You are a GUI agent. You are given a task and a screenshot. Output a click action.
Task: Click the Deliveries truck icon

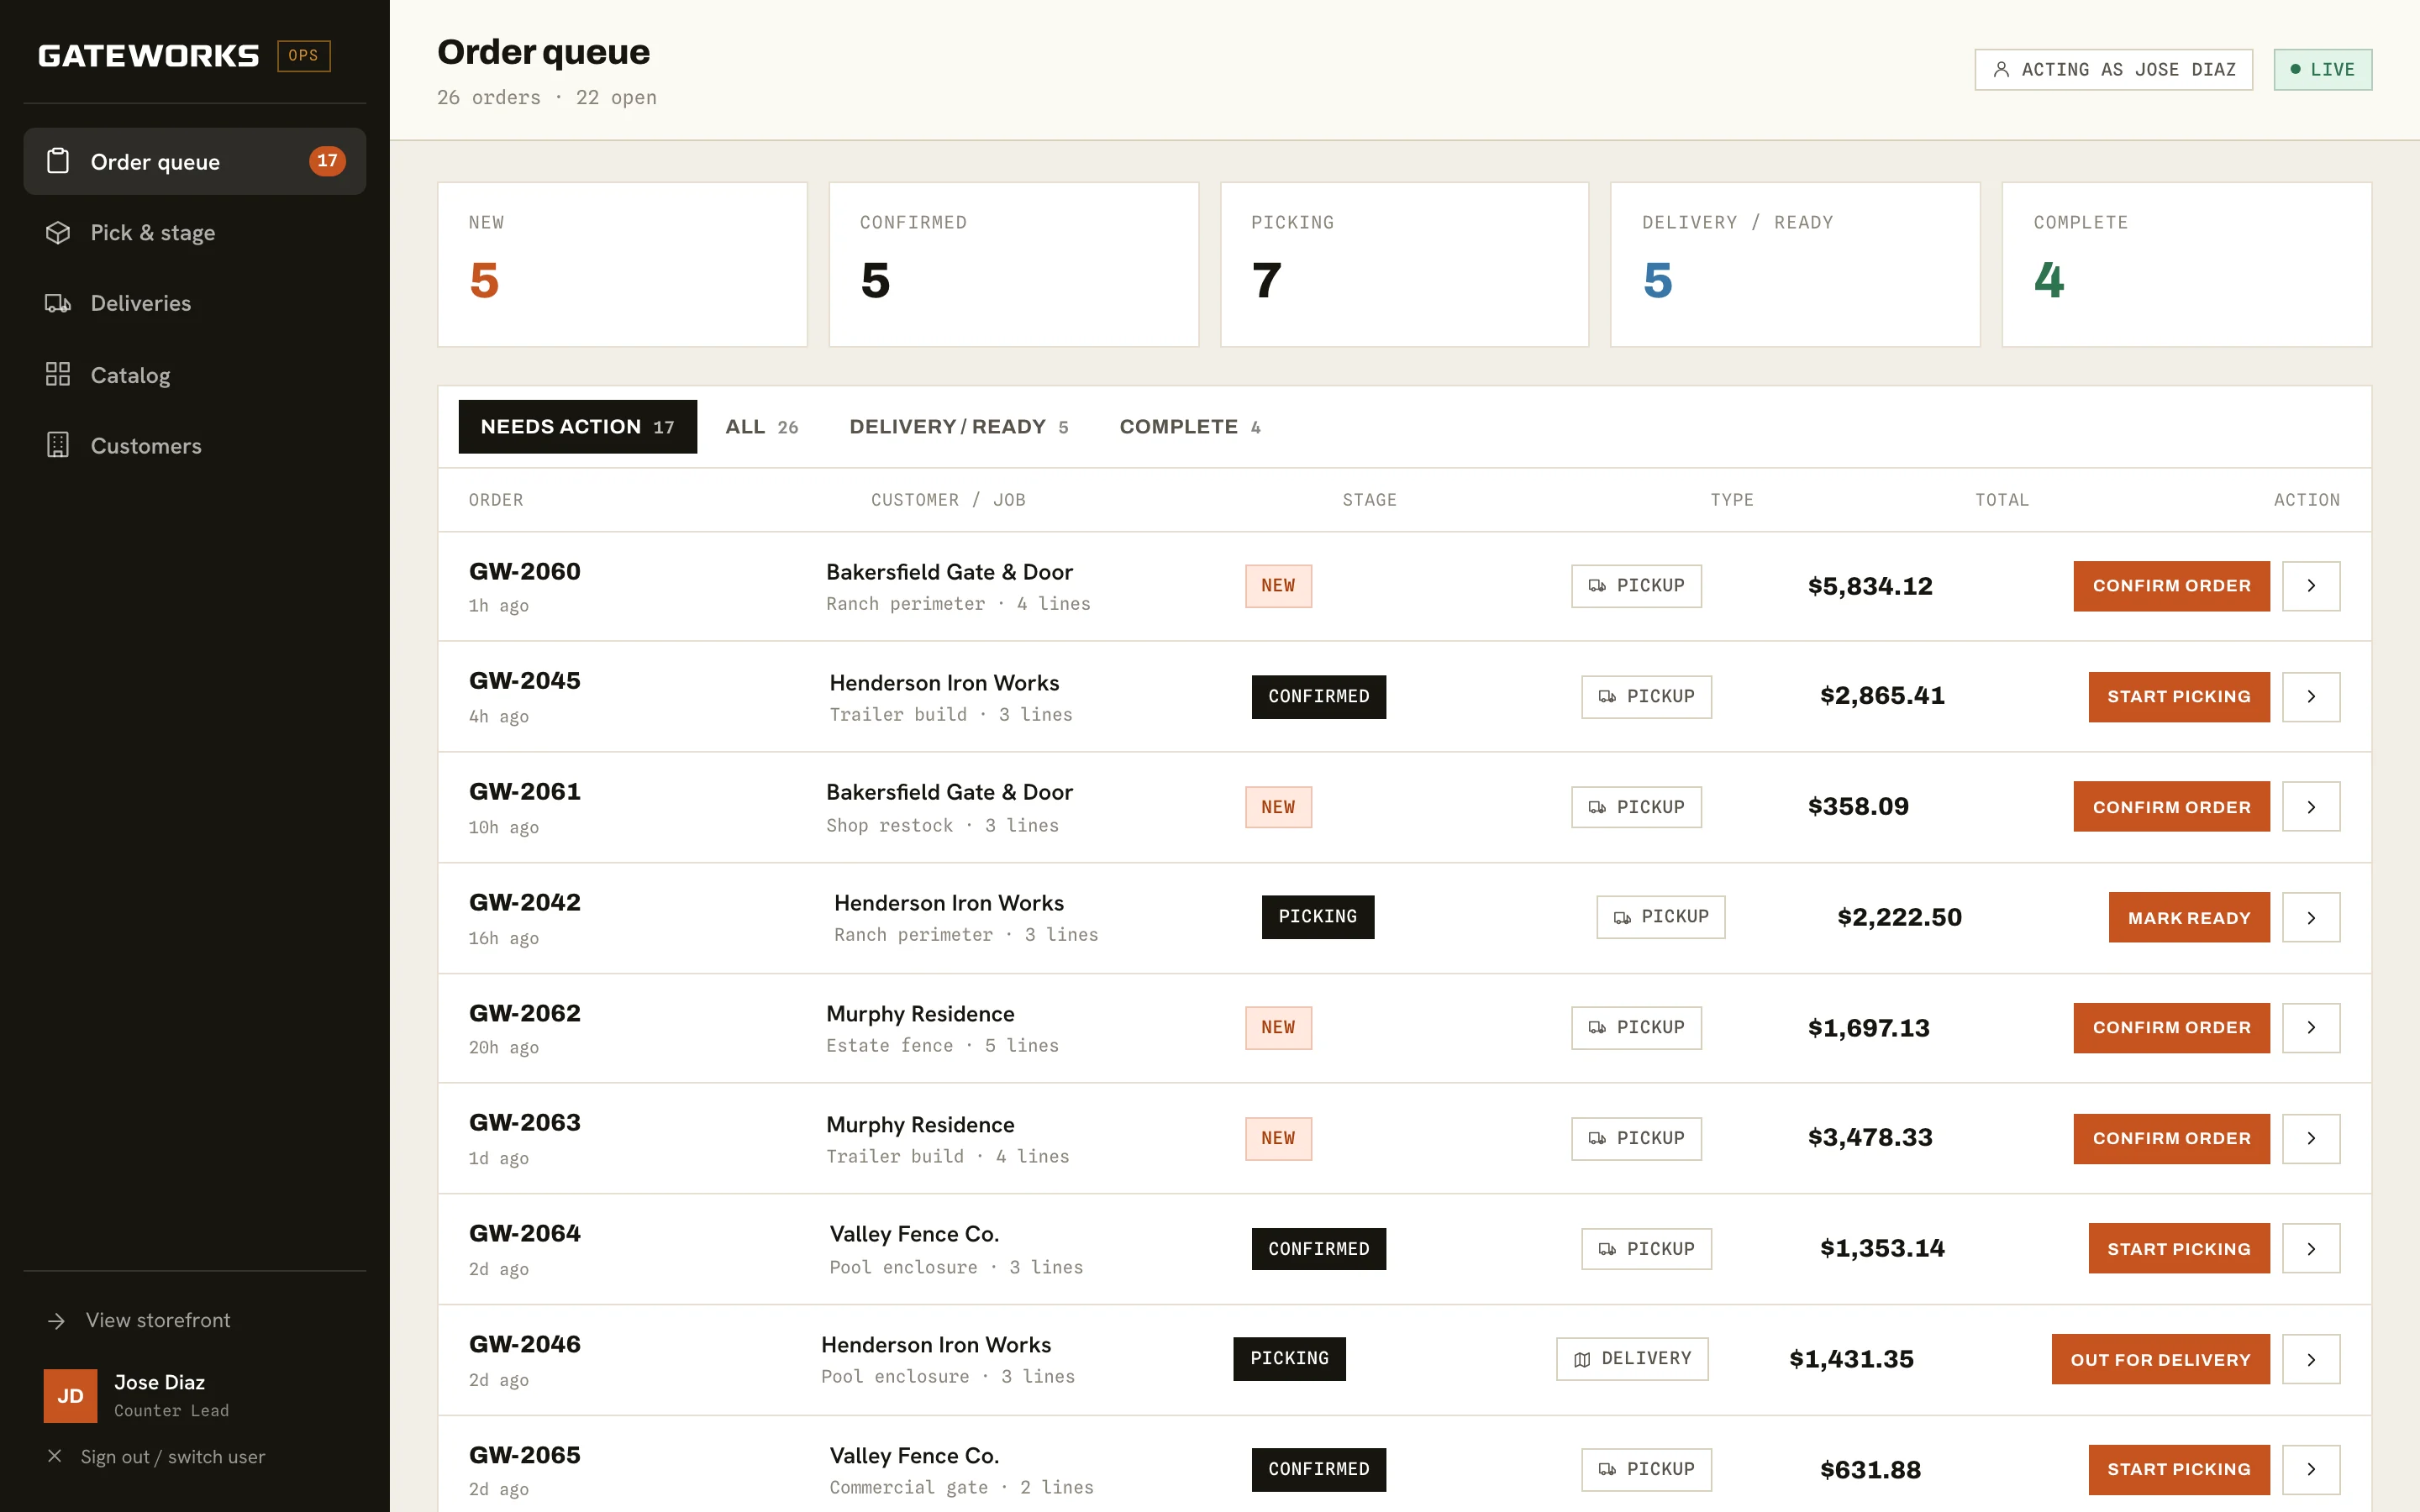(58, 303)
